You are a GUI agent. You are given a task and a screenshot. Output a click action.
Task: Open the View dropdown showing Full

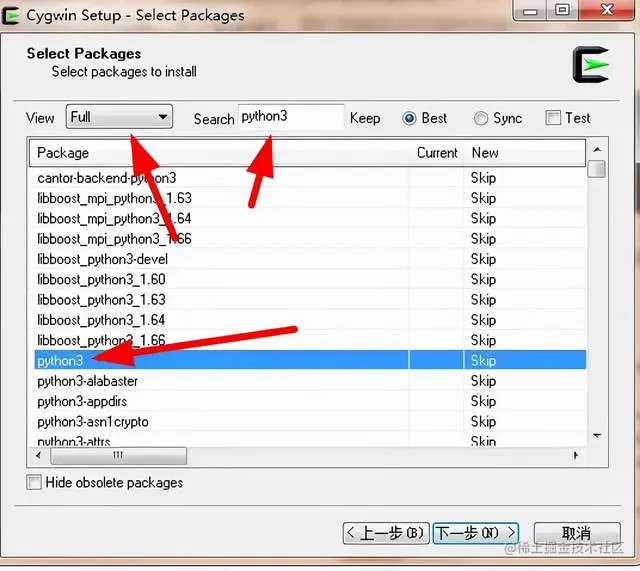pos(119,117)
